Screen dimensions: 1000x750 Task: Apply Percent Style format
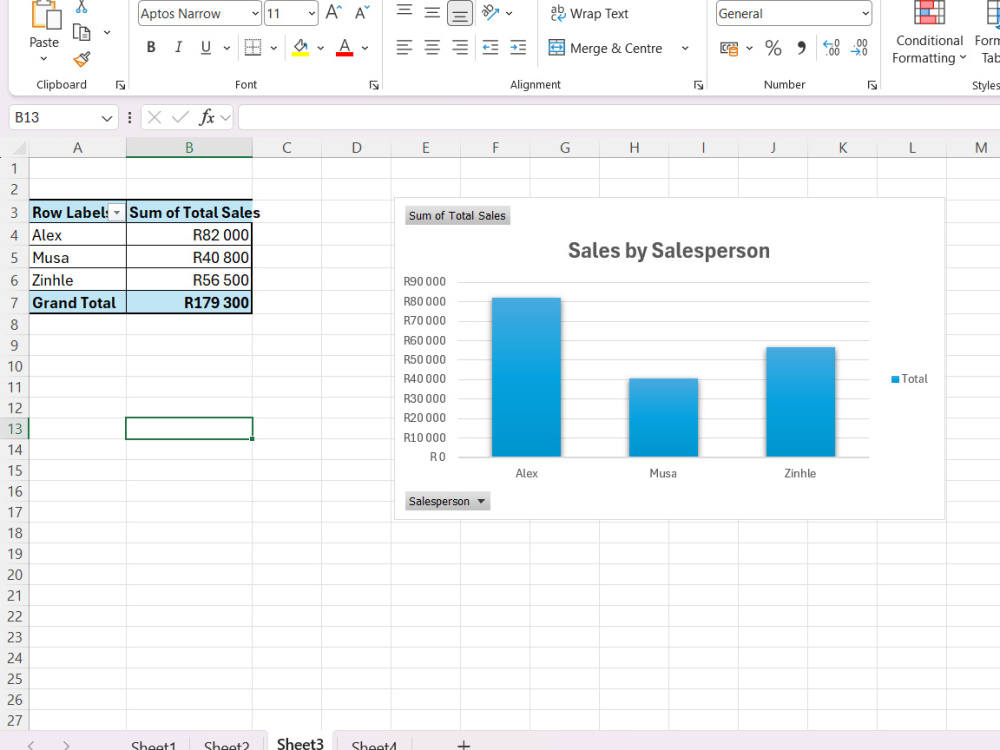773,48
